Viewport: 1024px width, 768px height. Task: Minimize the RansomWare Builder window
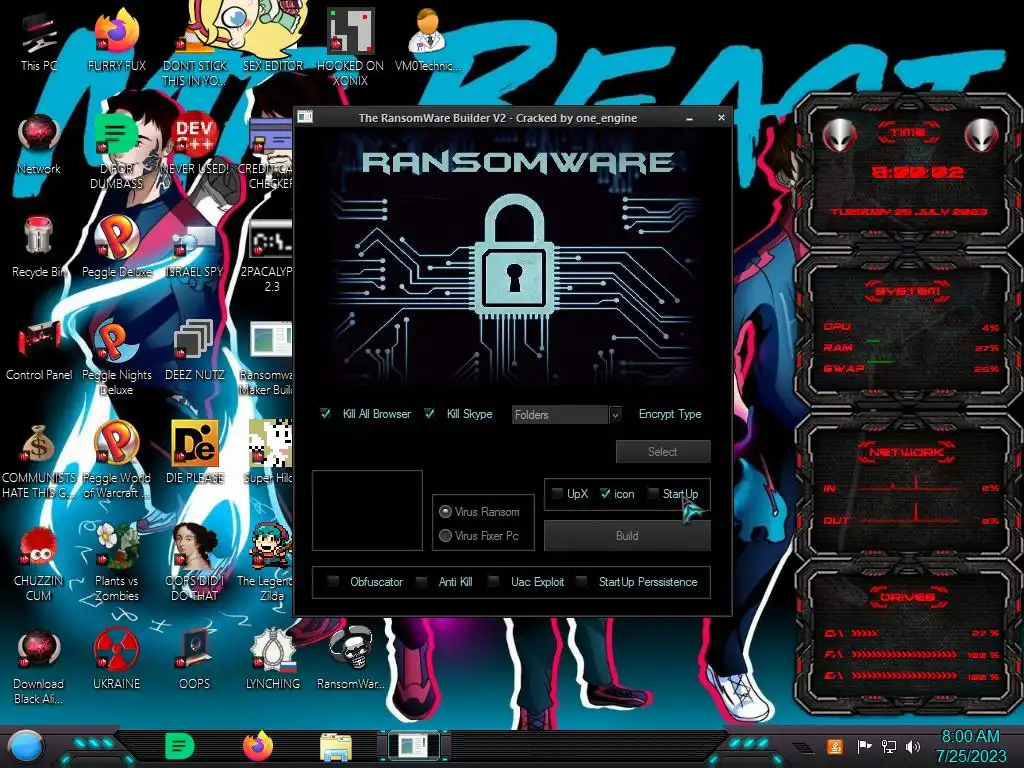(x=690, y=118)
